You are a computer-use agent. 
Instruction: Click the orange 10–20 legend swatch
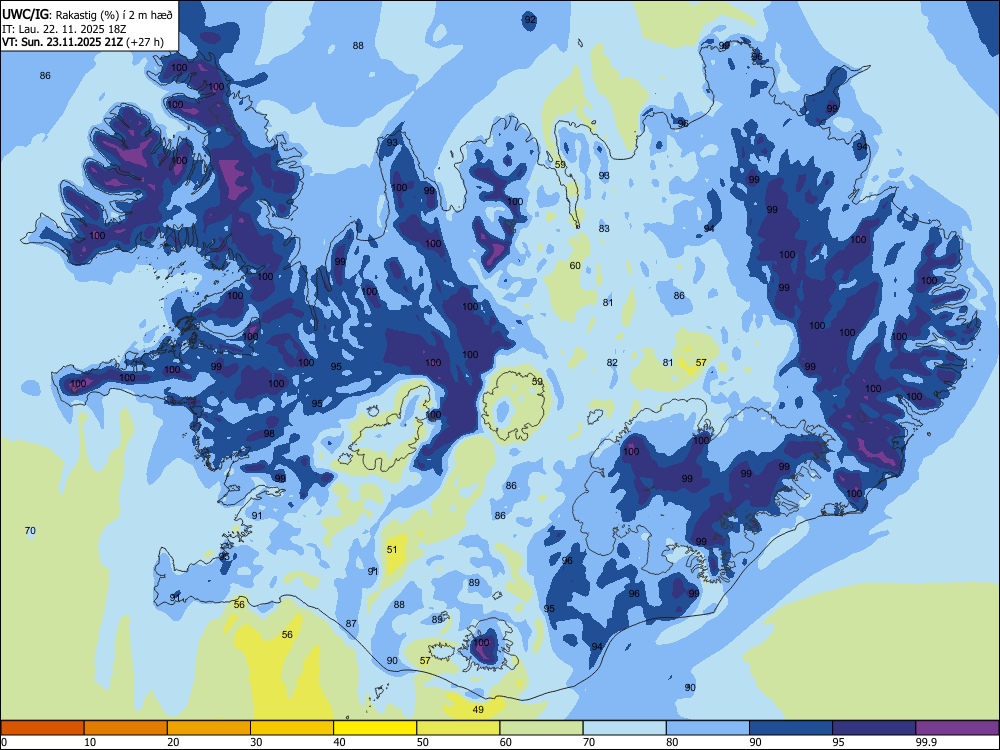(x=126, y=728)
